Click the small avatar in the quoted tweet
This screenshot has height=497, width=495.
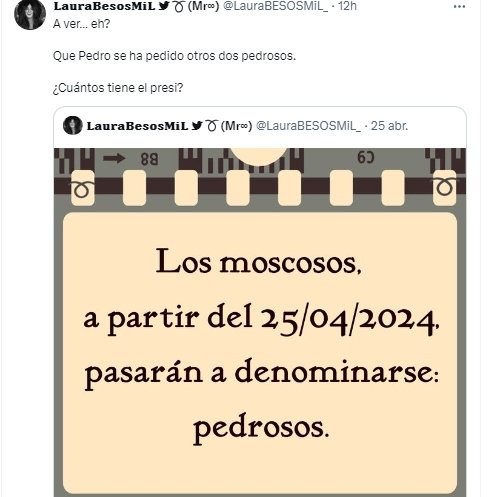pos(72,125)
